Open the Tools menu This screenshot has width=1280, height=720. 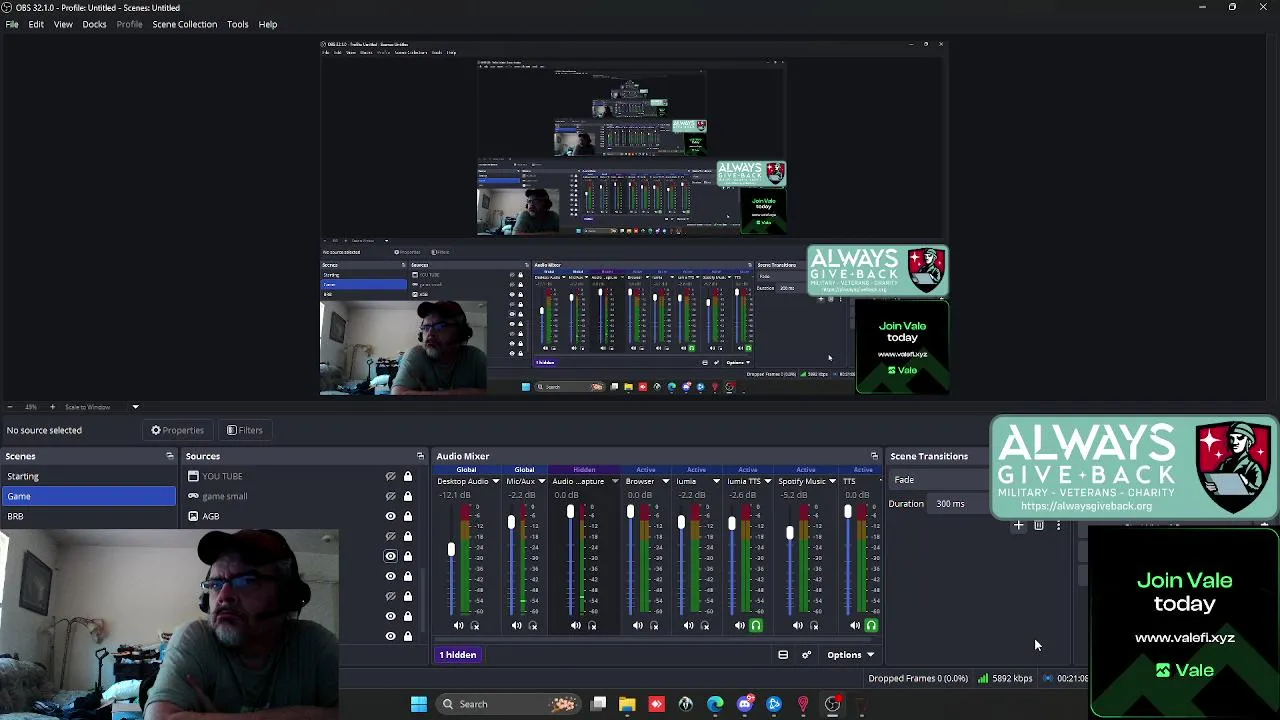click(x=237, y=24)
